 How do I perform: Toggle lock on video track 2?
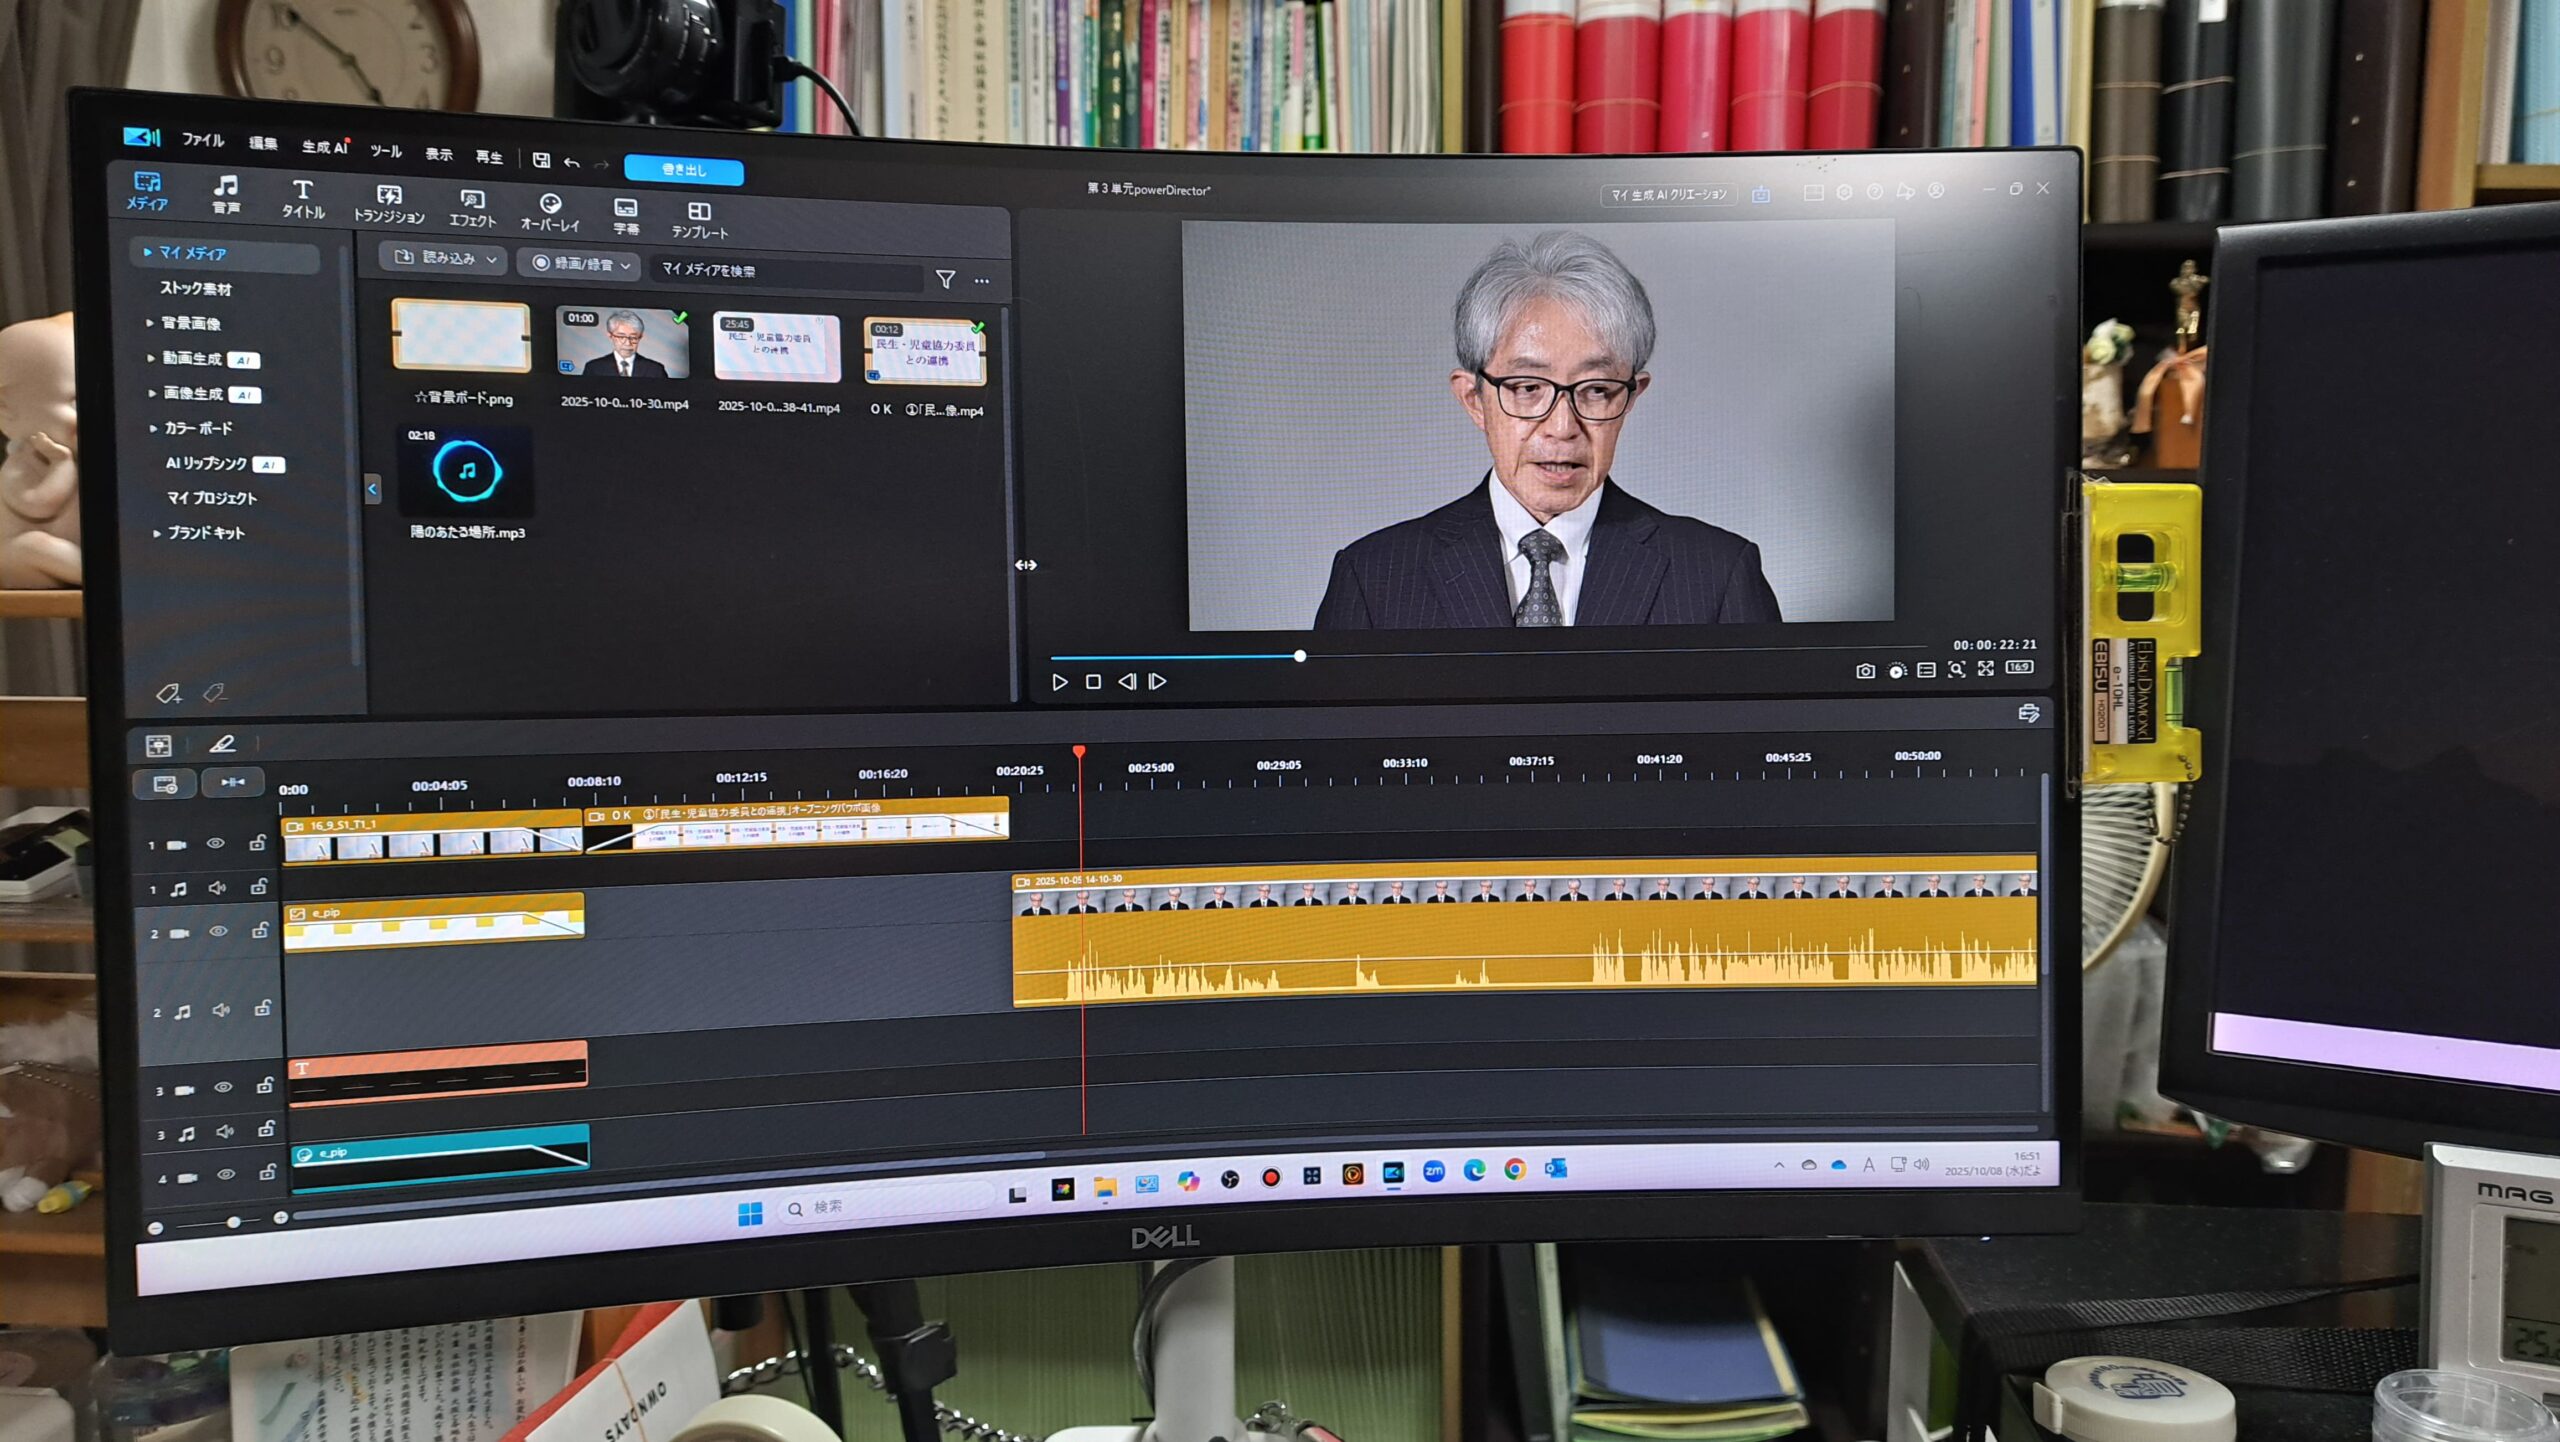[x=260, y=931]
